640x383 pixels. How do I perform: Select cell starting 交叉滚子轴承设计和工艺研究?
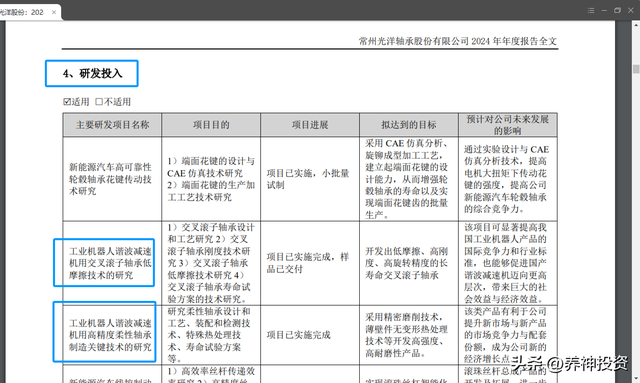211,263
